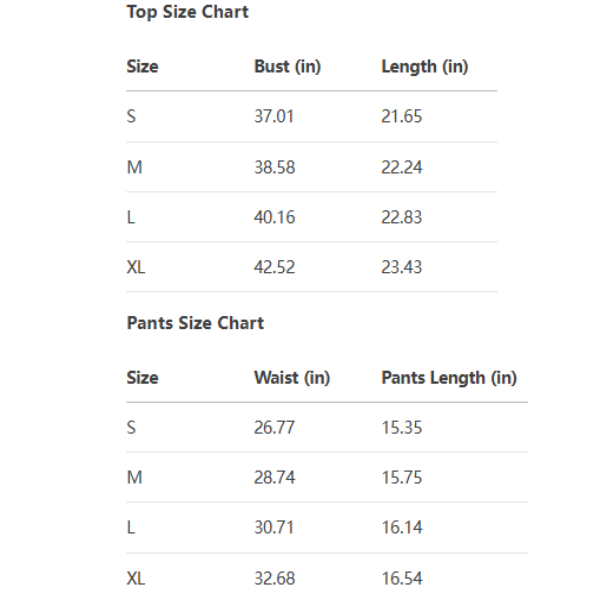Select the 21.65 top length value
Screen dimensions: 600x600
point(401,116)
